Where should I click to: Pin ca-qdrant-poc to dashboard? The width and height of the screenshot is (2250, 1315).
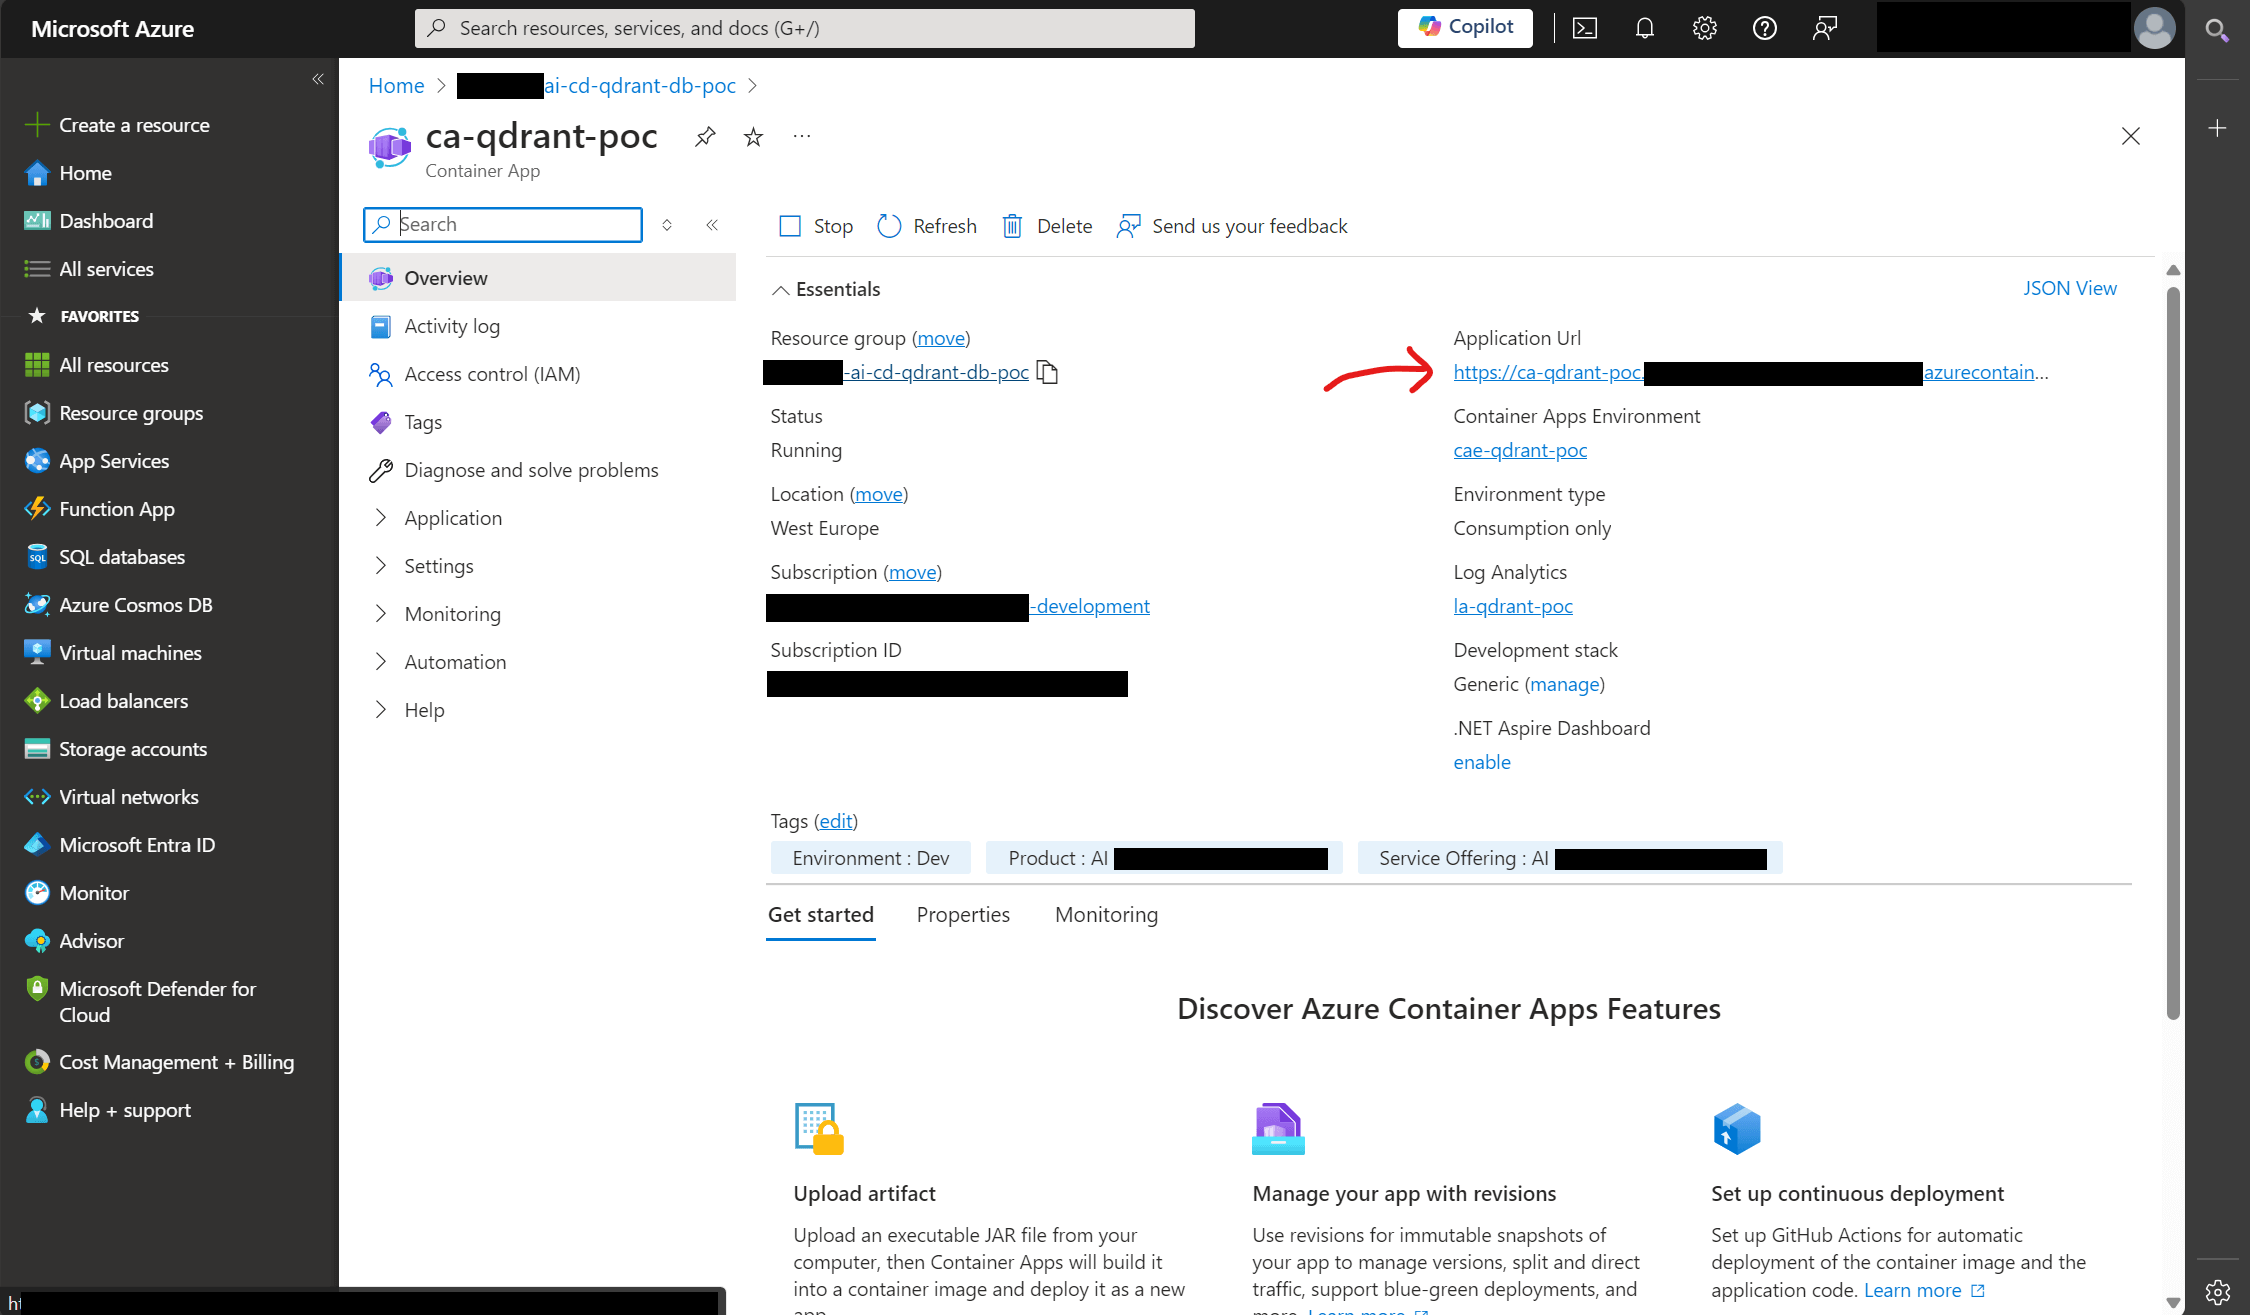[705, 137]
